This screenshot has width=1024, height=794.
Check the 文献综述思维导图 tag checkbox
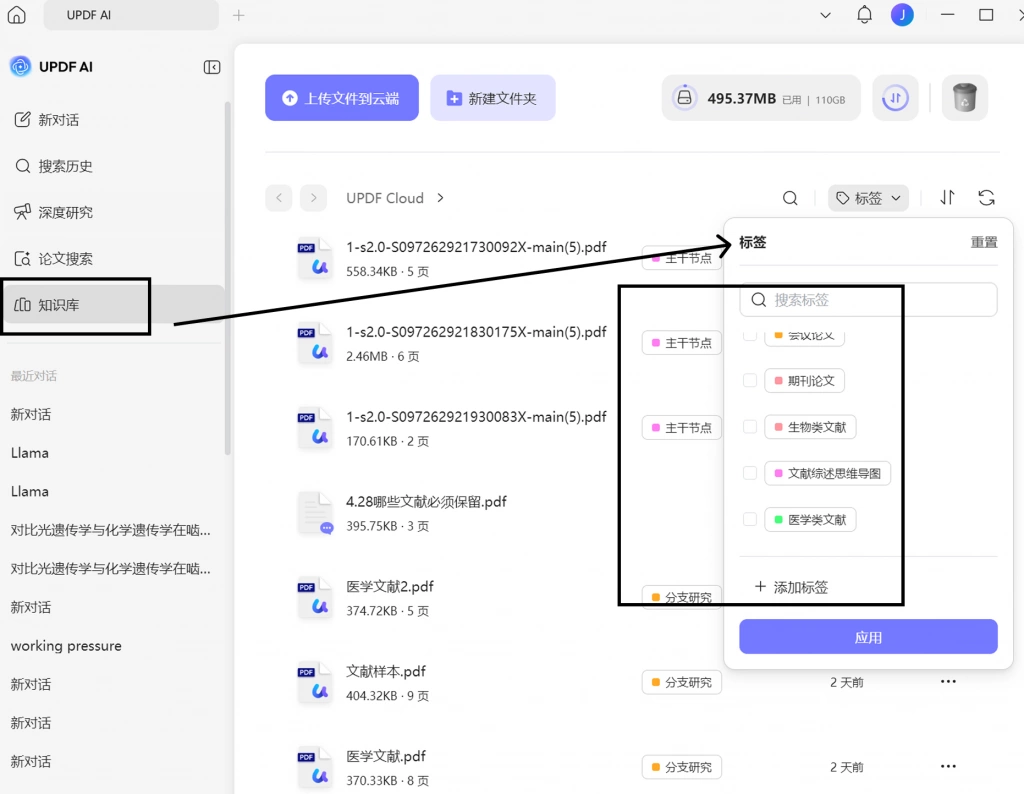pyautogui.click(x=750, y=473)
